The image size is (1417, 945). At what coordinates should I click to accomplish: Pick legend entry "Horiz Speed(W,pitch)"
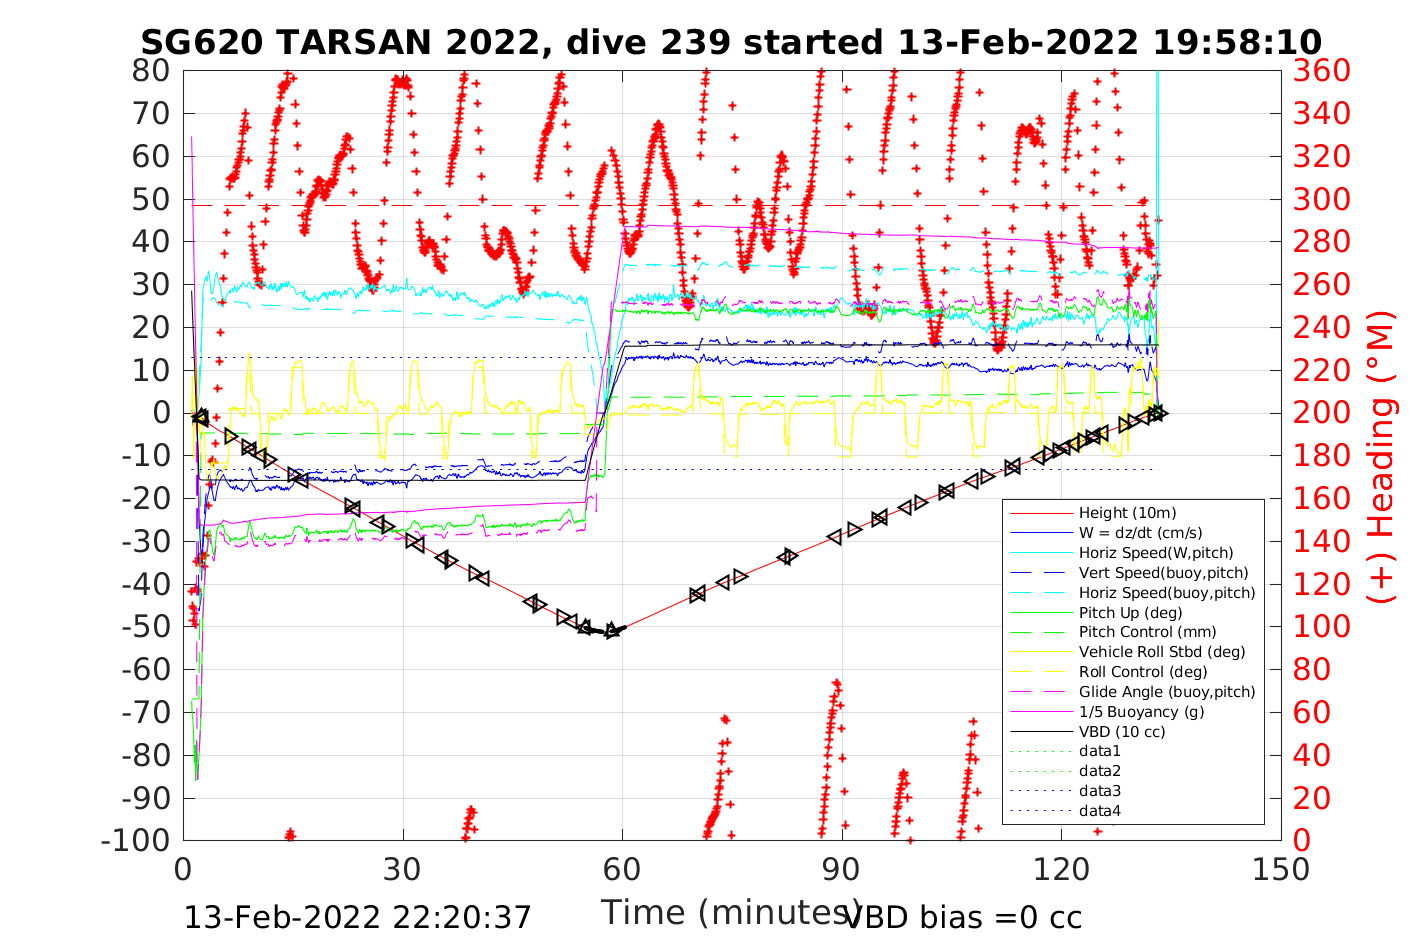pos(1156,553)
